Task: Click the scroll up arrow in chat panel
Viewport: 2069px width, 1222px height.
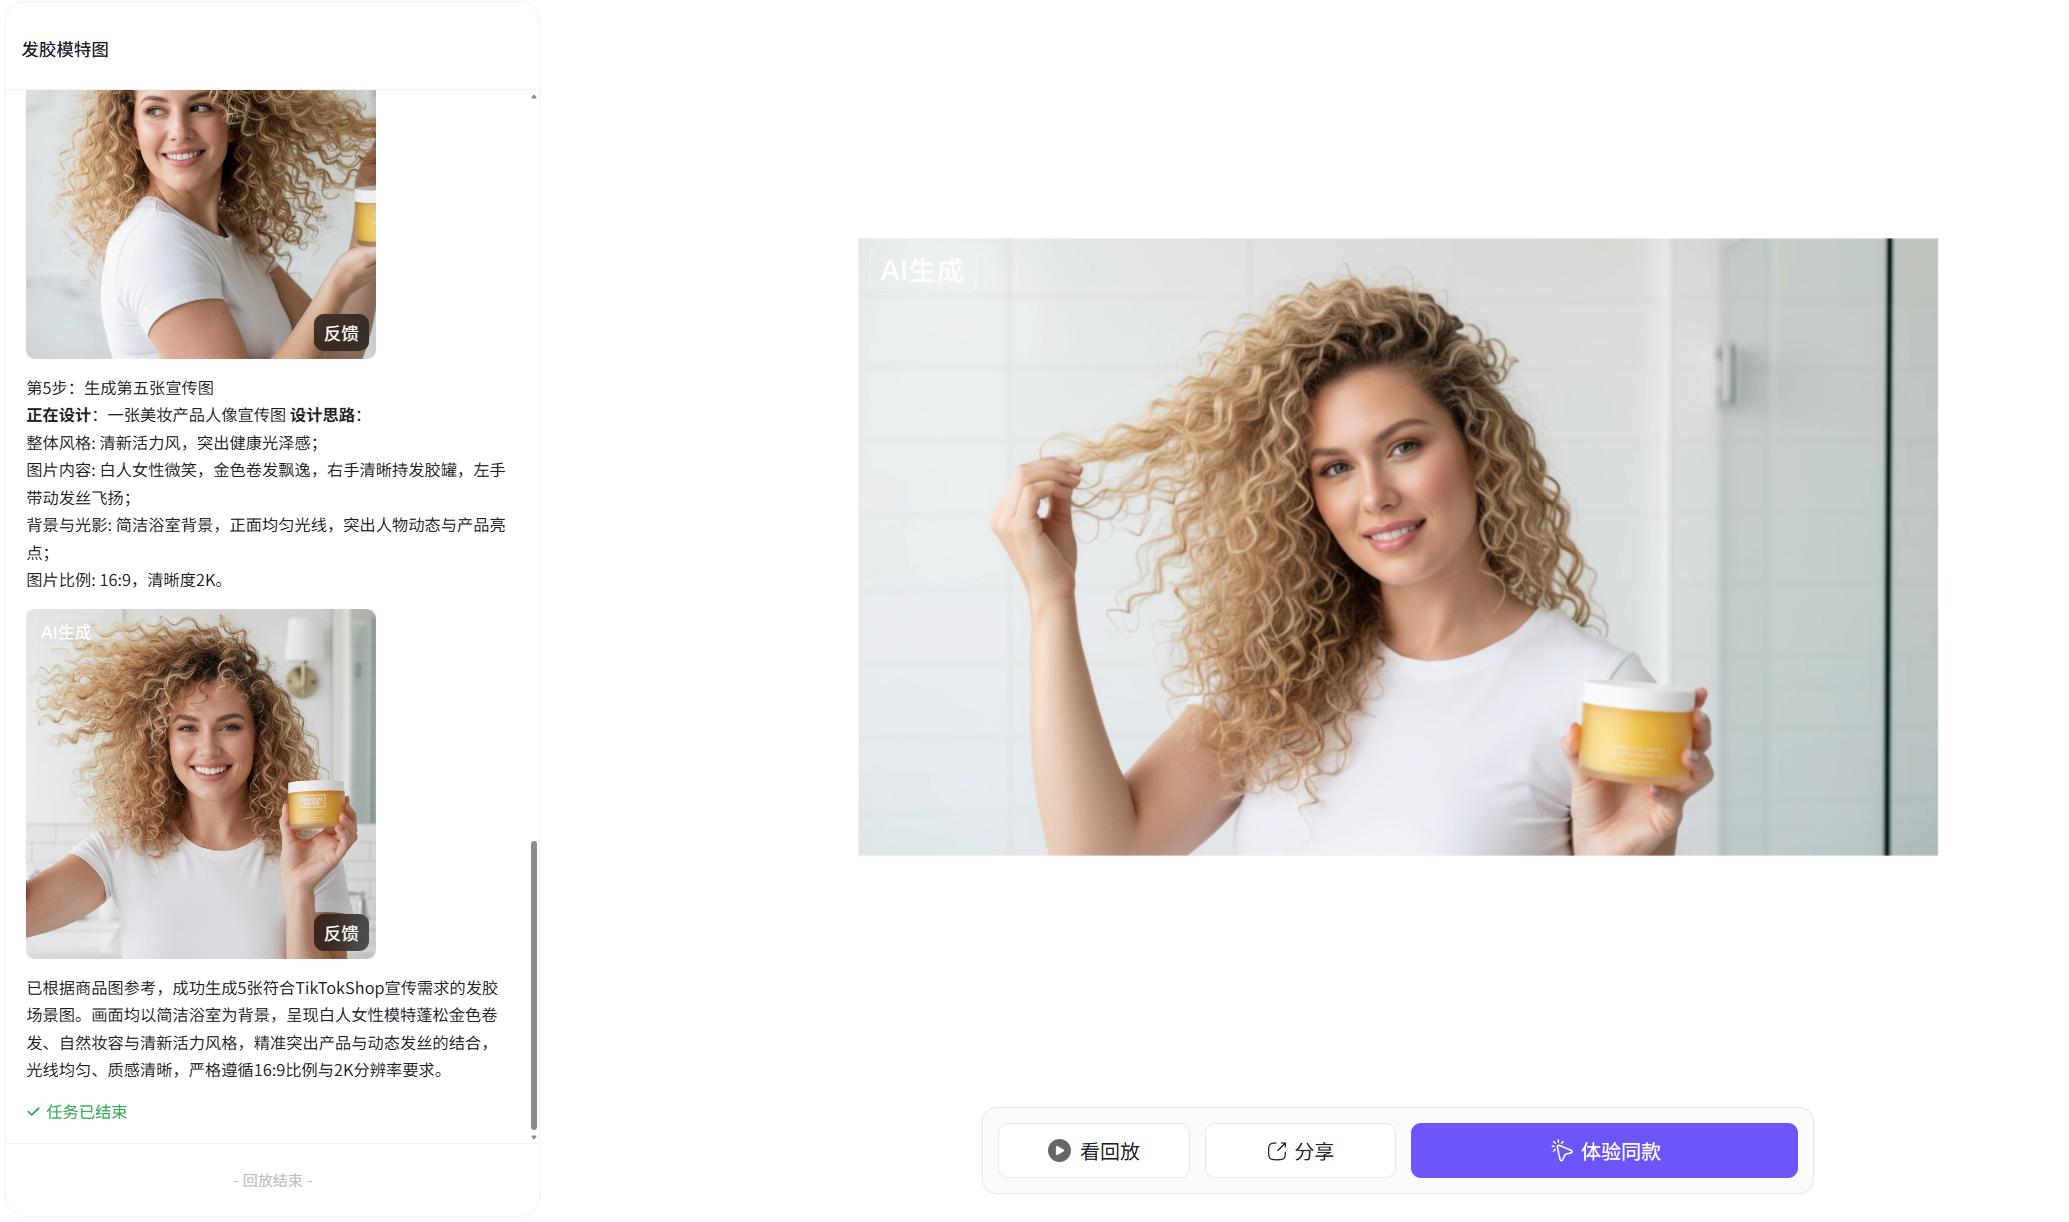Action: (x=534, y=97)
